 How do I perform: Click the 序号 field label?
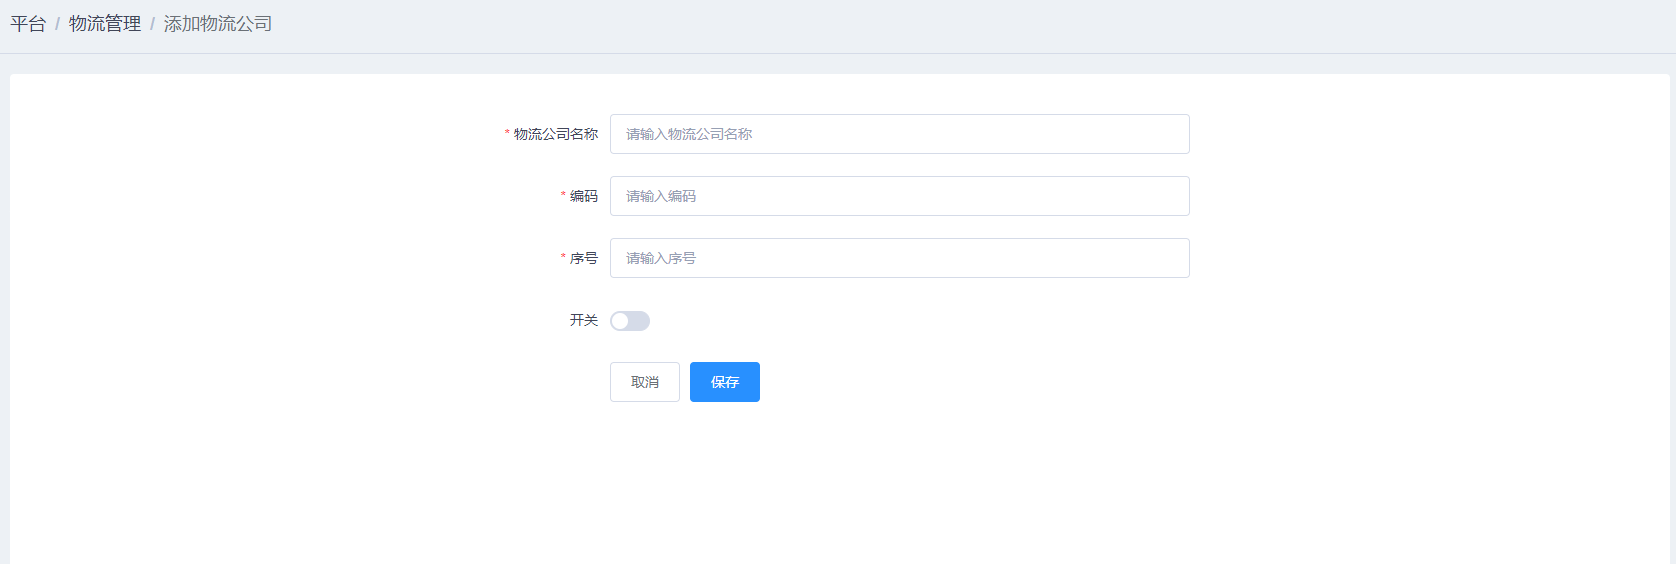click(x=584, y=258)
